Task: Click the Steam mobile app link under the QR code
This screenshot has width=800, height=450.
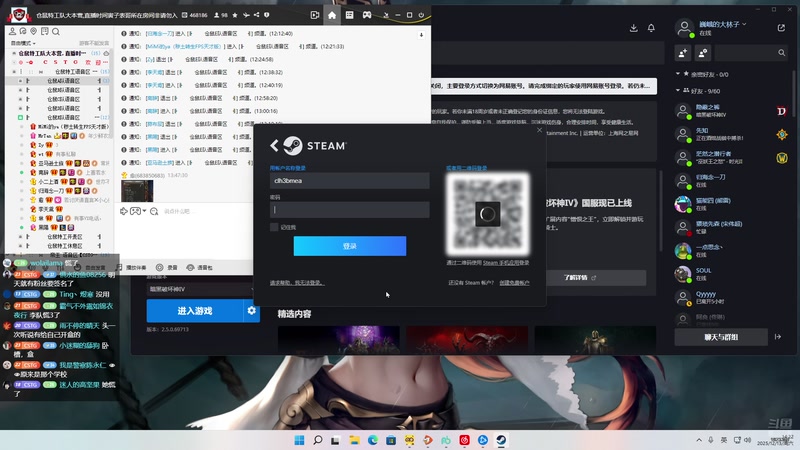Action: [506, 263]
